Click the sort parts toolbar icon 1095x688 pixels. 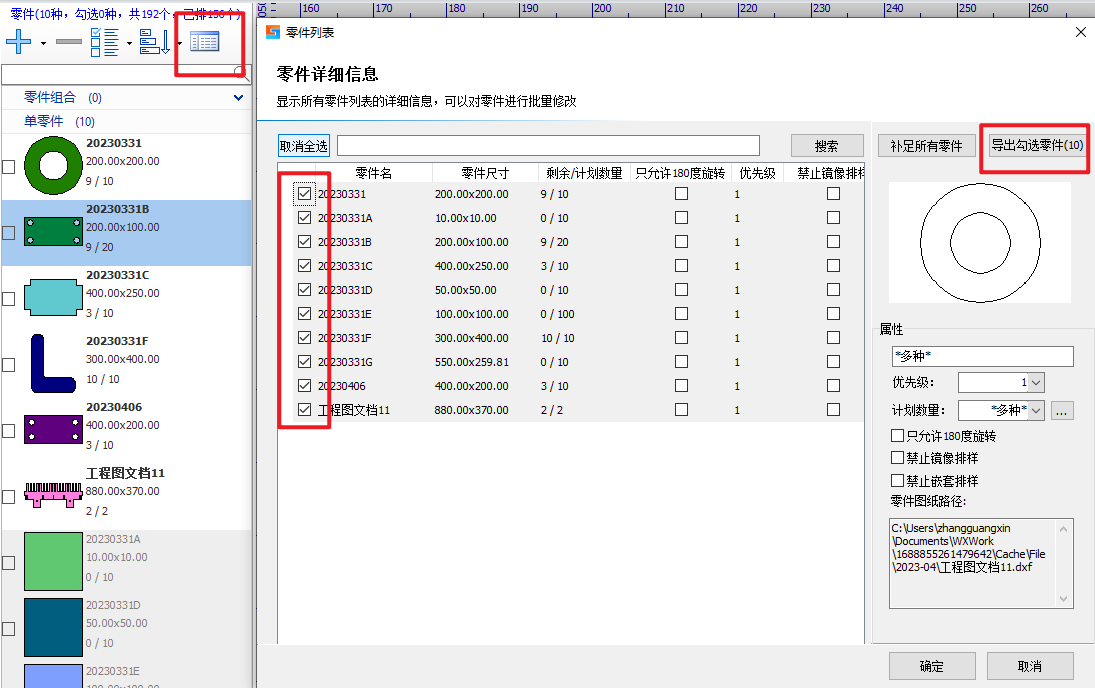click(154, 42)
